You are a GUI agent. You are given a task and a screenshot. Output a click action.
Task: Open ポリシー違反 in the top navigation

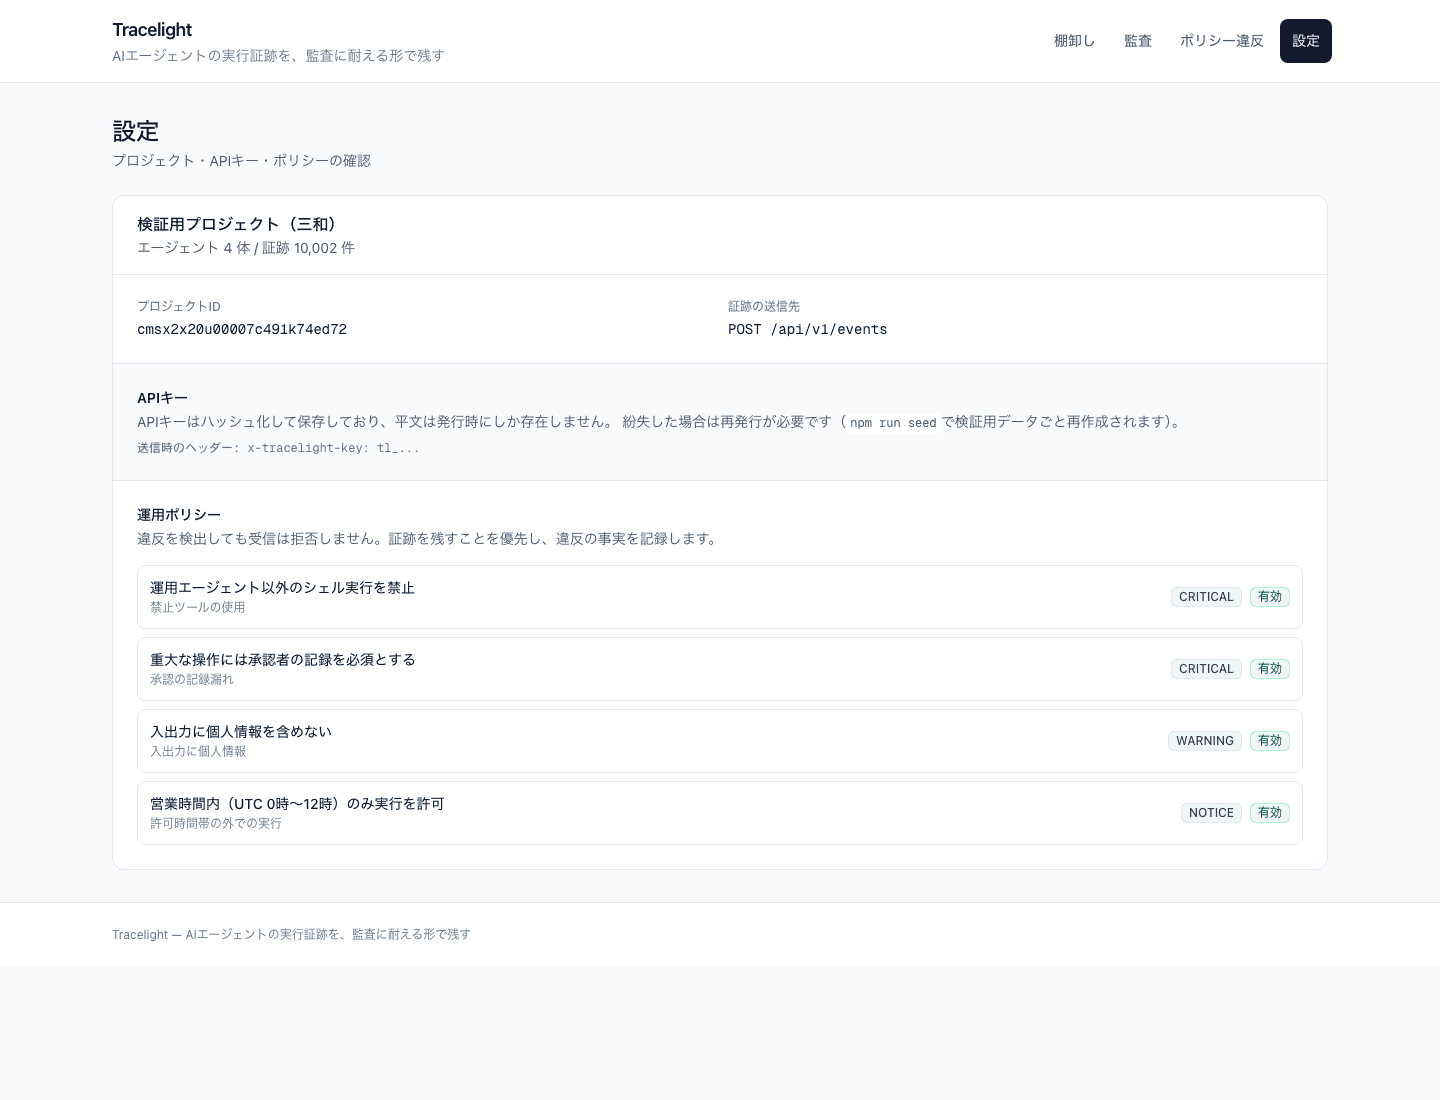click(x=1222, y=41)
